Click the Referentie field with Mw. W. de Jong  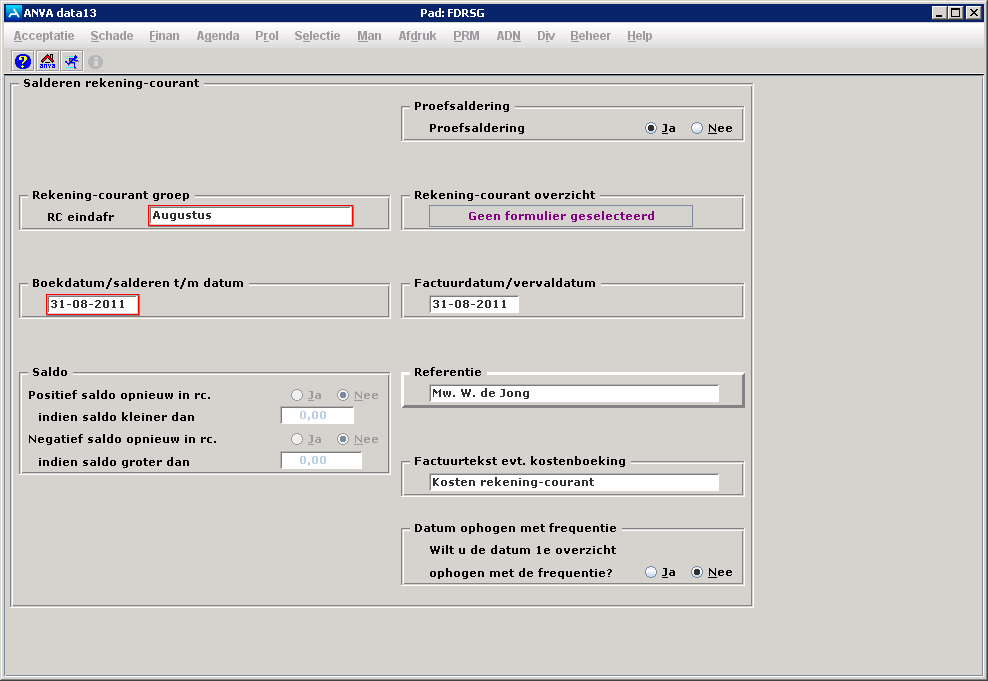(574, 394)
